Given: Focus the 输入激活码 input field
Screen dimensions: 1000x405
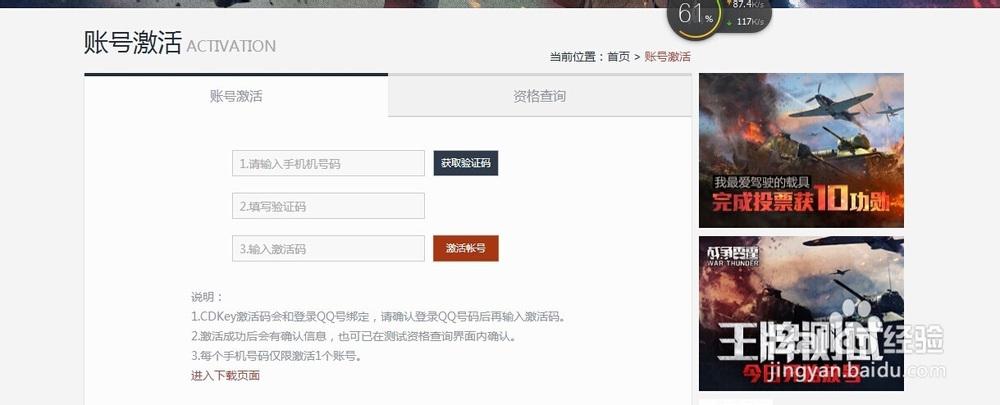Looking at the screenshot, I should tap(328, 249).
